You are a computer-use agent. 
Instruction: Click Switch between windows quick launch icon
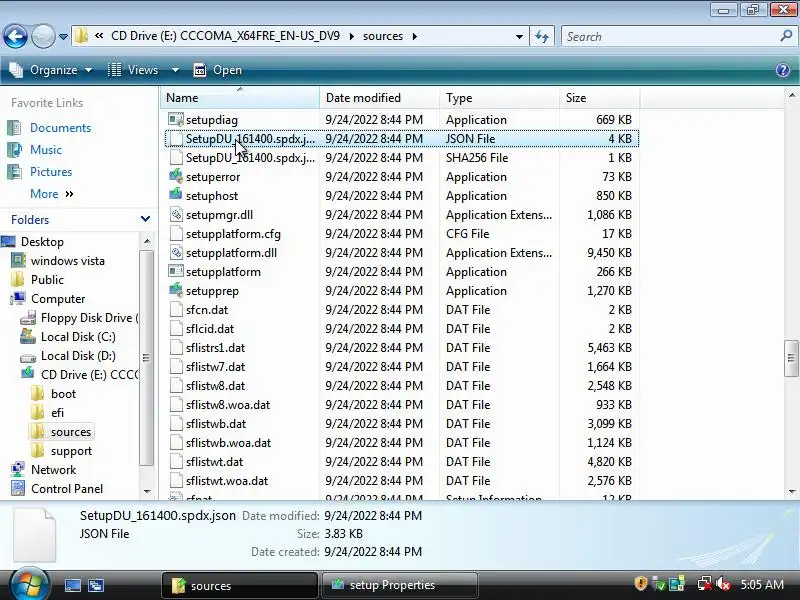[95, 585]
